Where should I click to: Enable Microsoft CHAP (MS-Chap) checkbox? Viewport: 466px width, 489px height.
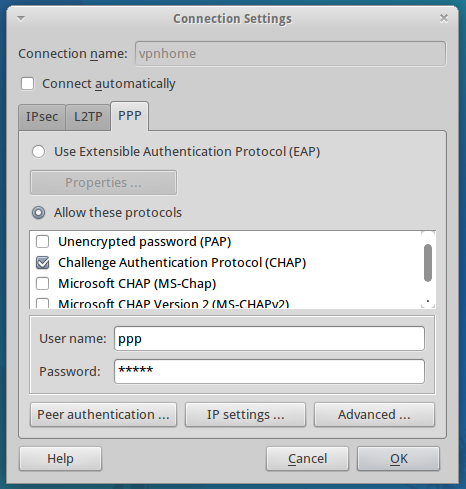click(43, 284)
